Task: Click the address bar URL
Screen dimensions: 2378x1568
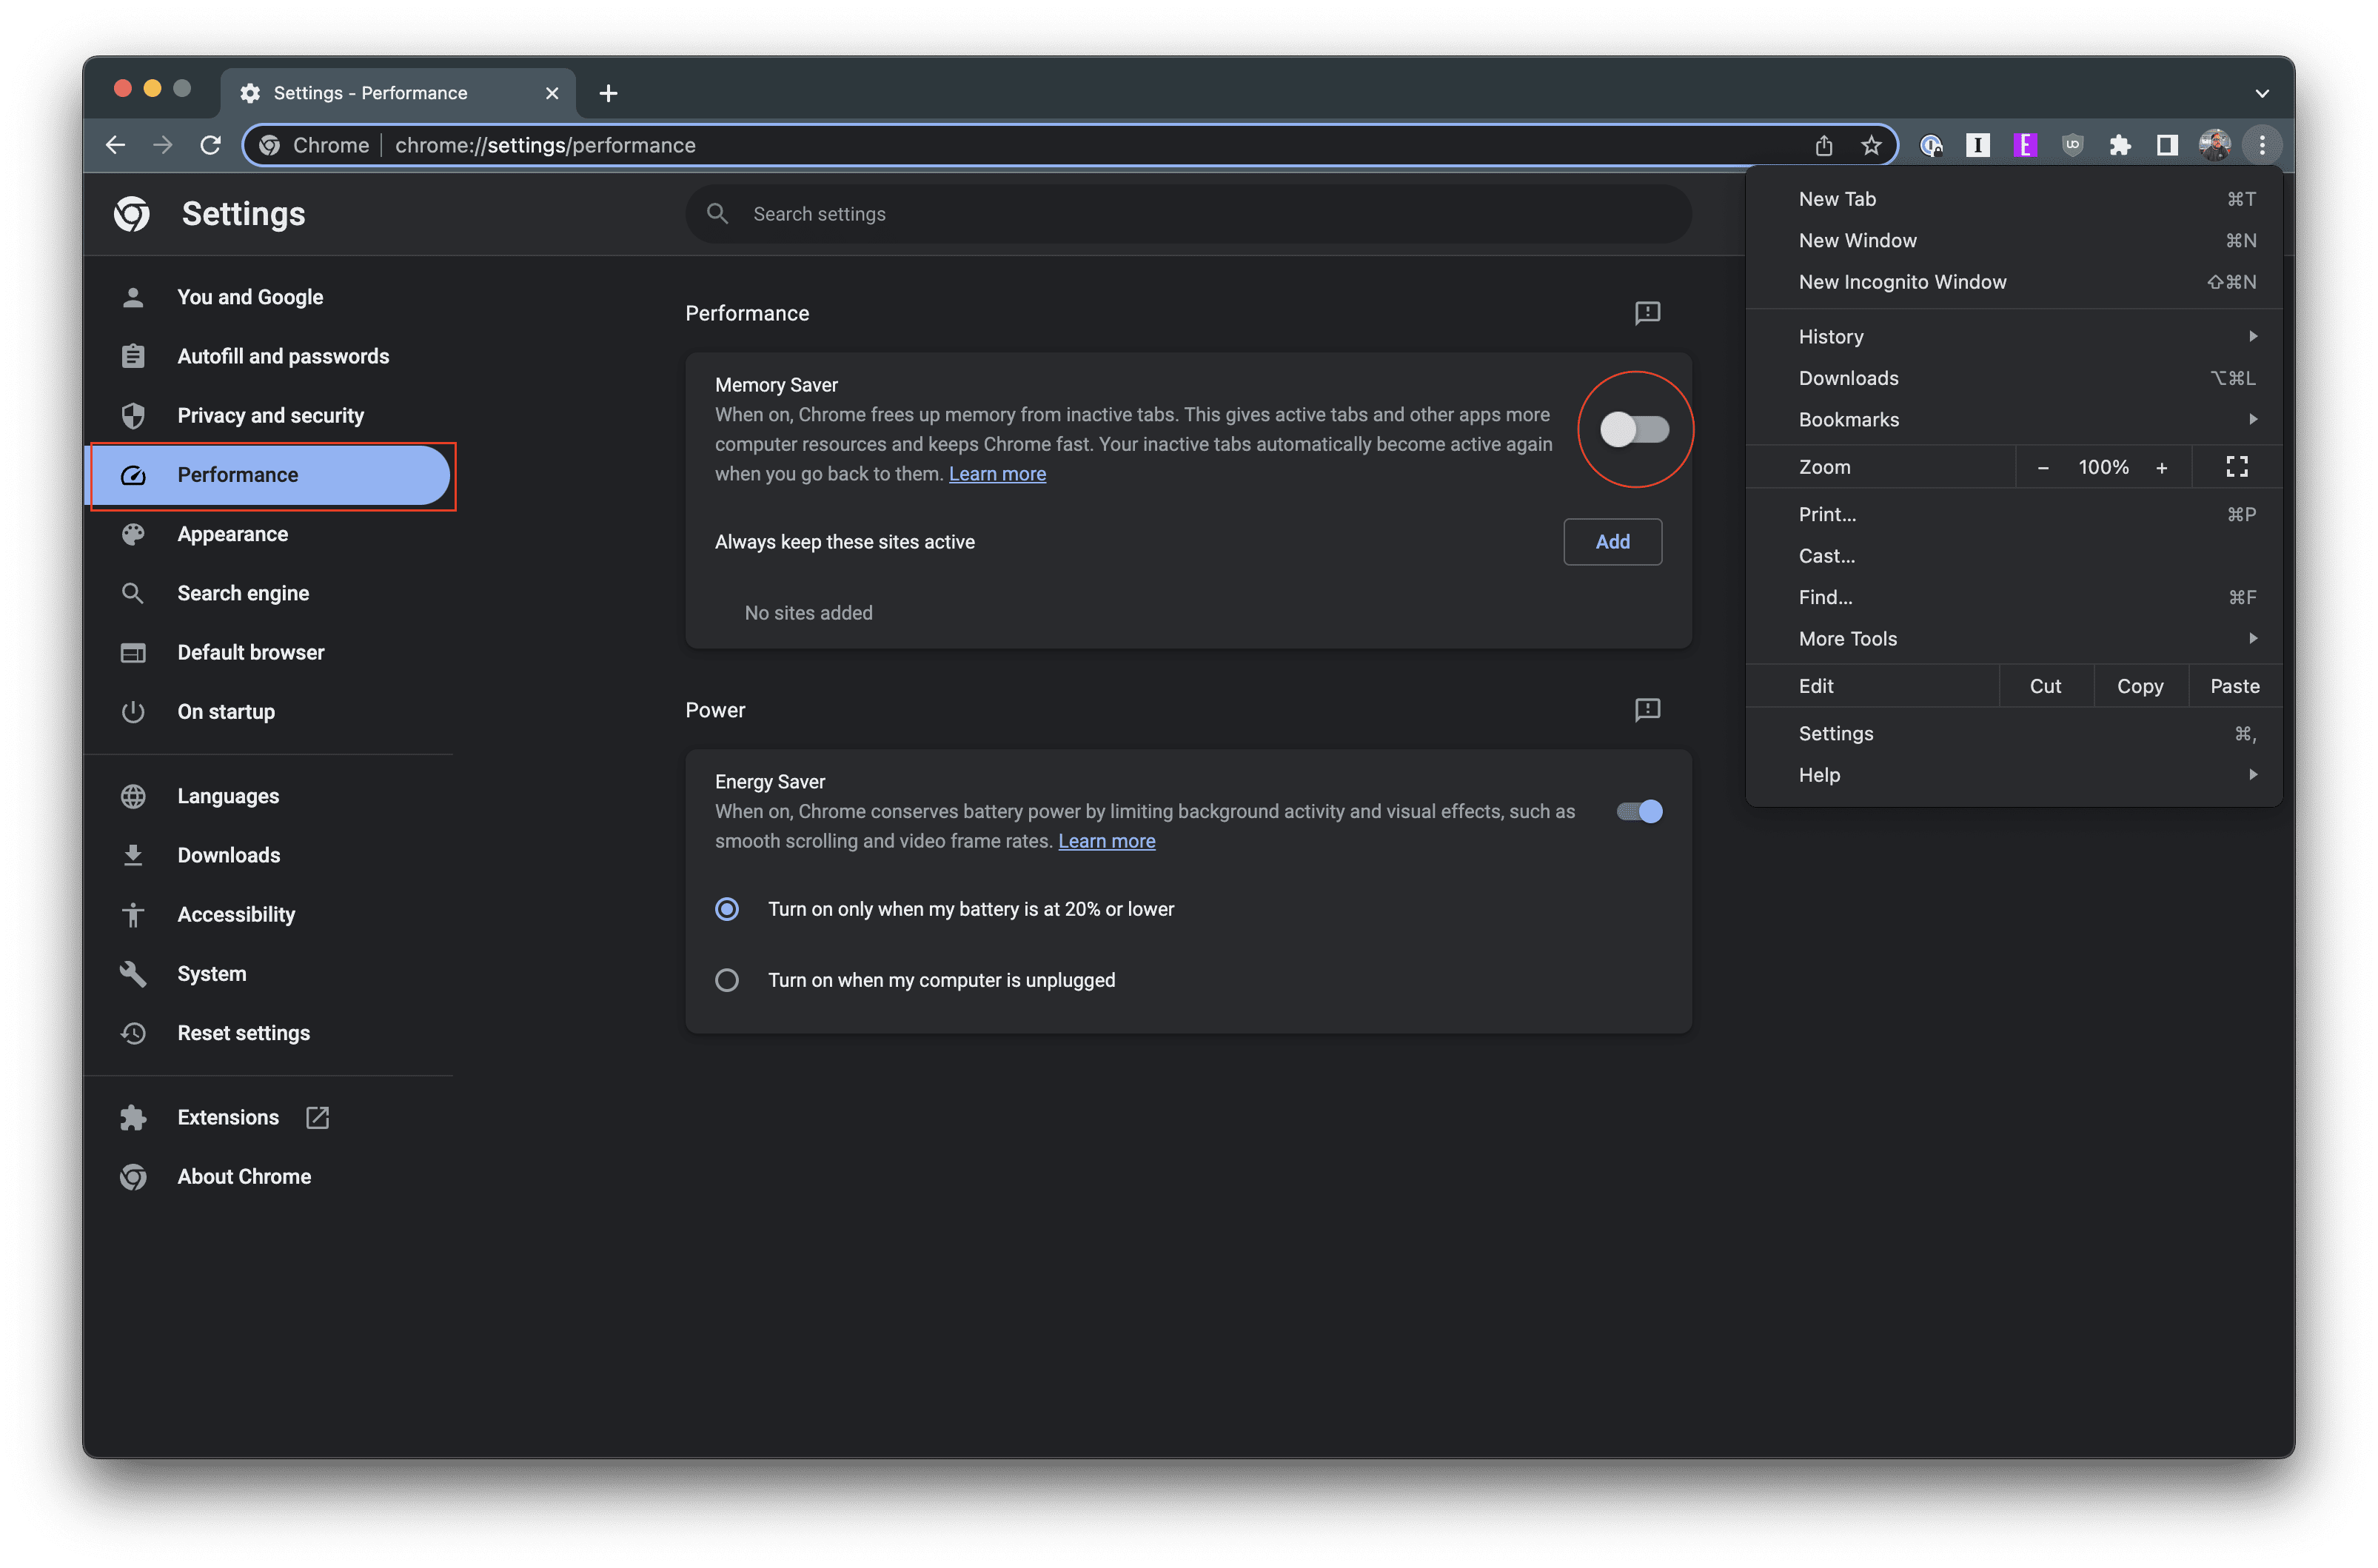Action: [545, 145]
